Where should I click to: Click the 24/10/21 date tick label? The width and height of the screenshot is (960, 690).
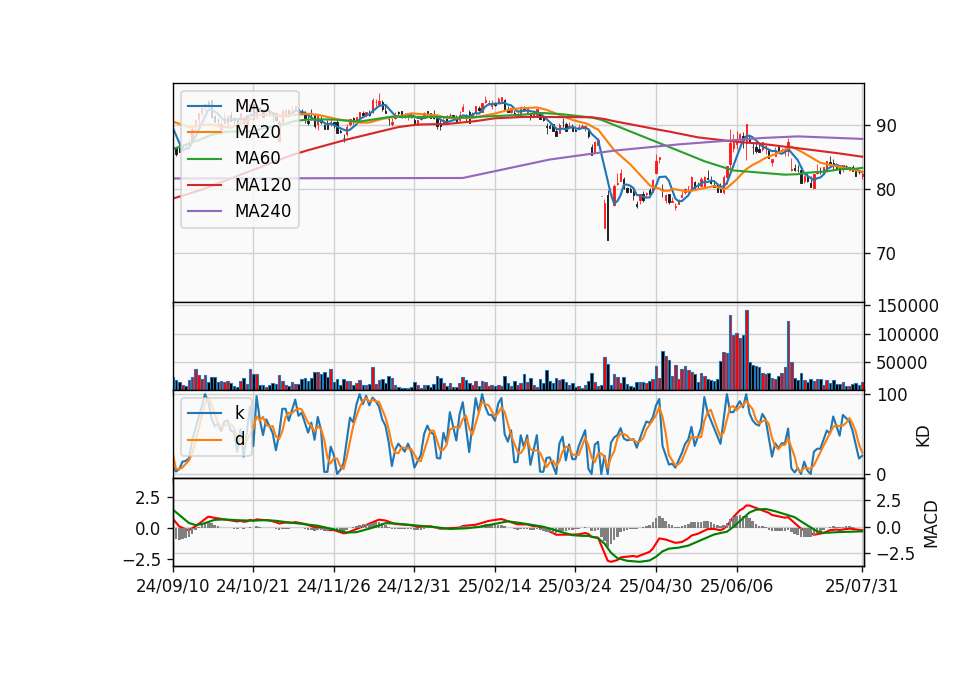pyautogui.click(x=253, y=586)
